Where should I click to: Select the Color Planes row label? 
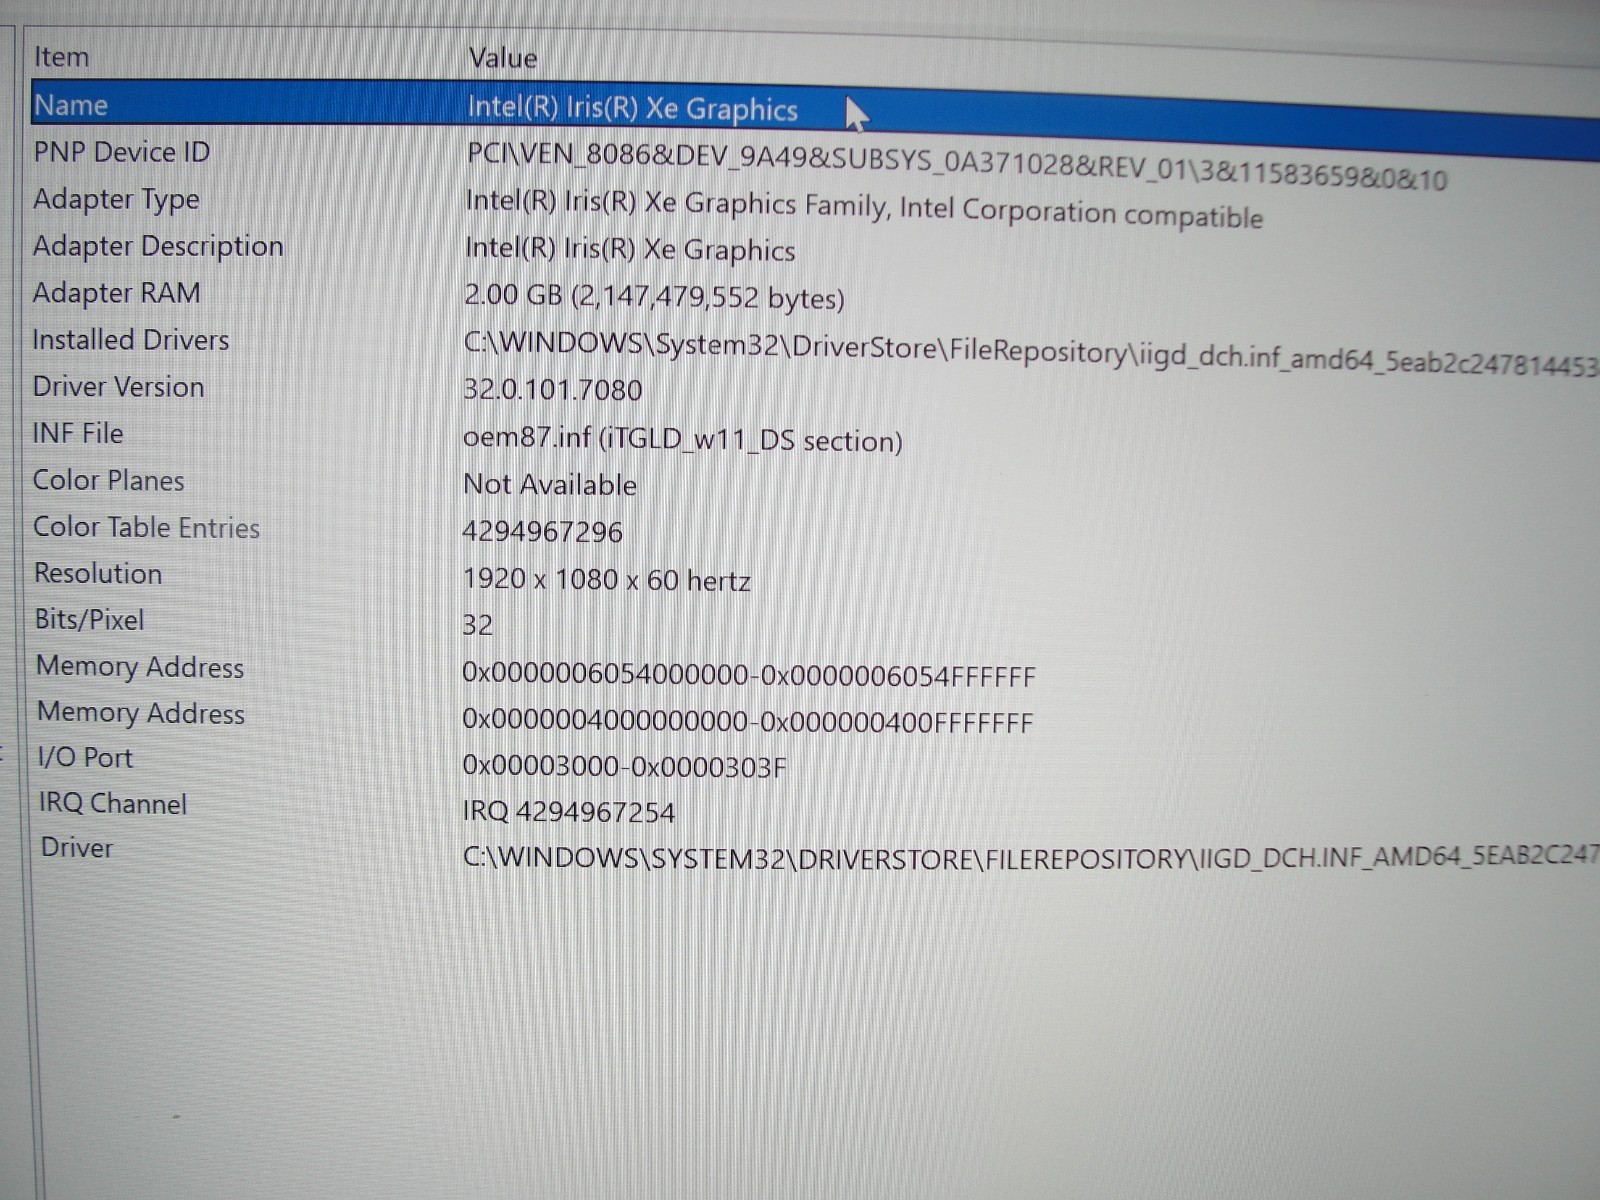pyautogui.click(x=109, y=480)
